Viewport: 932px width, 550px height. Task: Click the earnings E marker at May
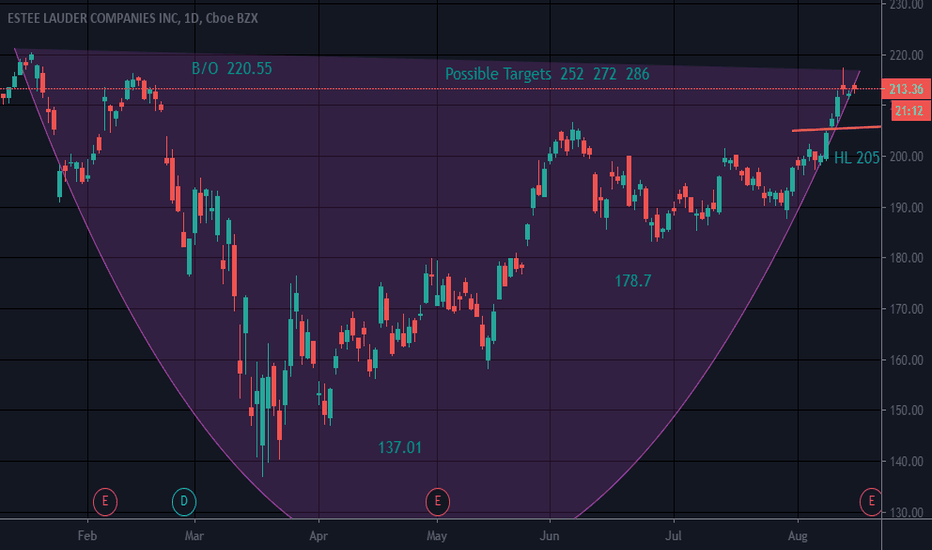[x=437, y=501]
